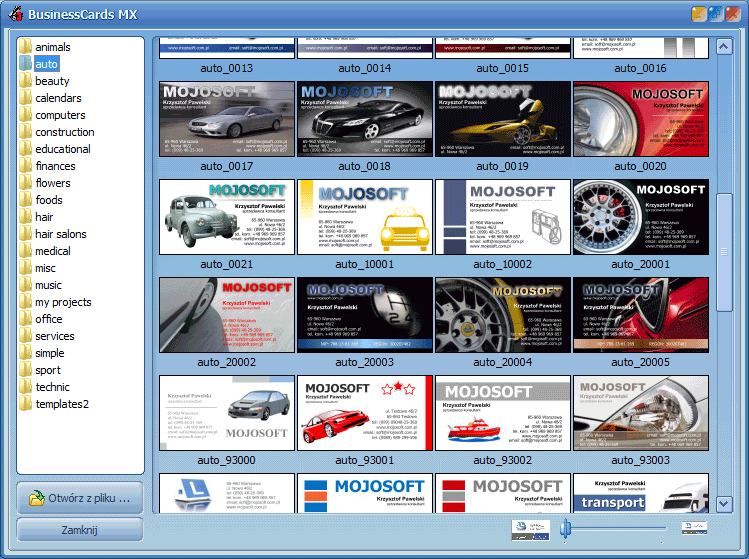The image size is (749, 559).
Task: Open the templates2 folder
Action: (x=62, y=404)
